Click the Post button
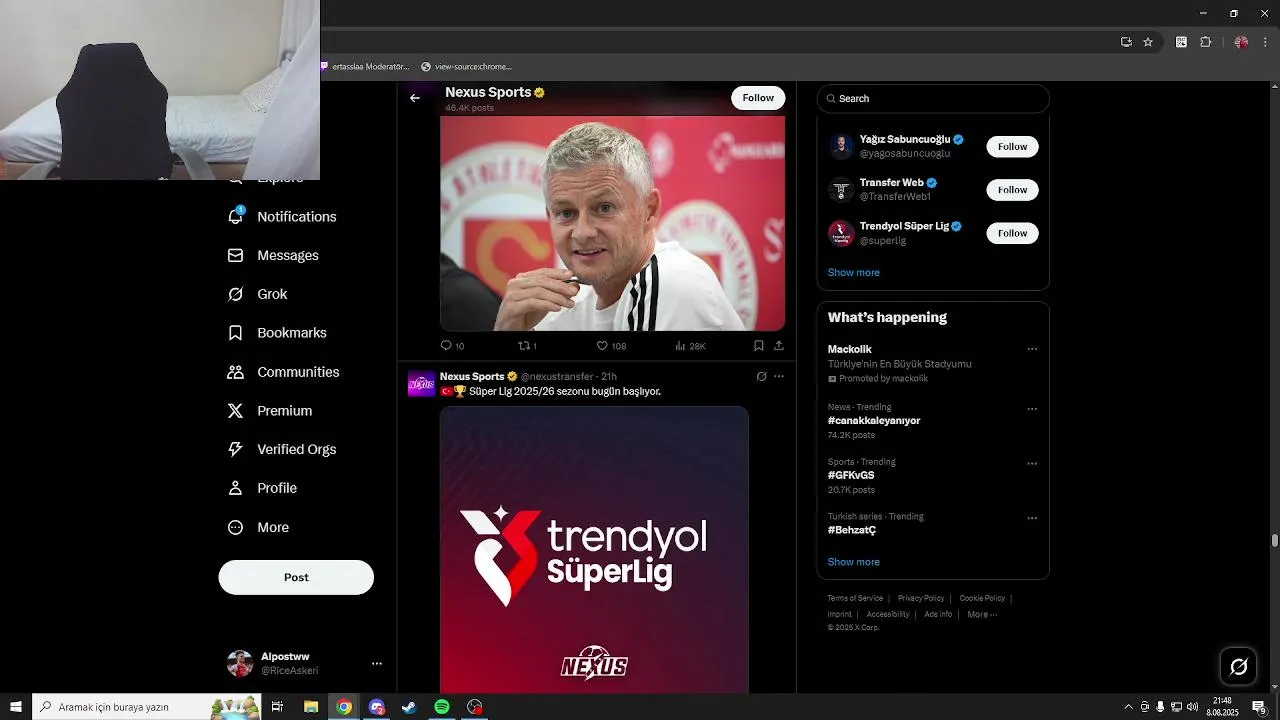The image size is (1280, 720). [x=296, y=577]
